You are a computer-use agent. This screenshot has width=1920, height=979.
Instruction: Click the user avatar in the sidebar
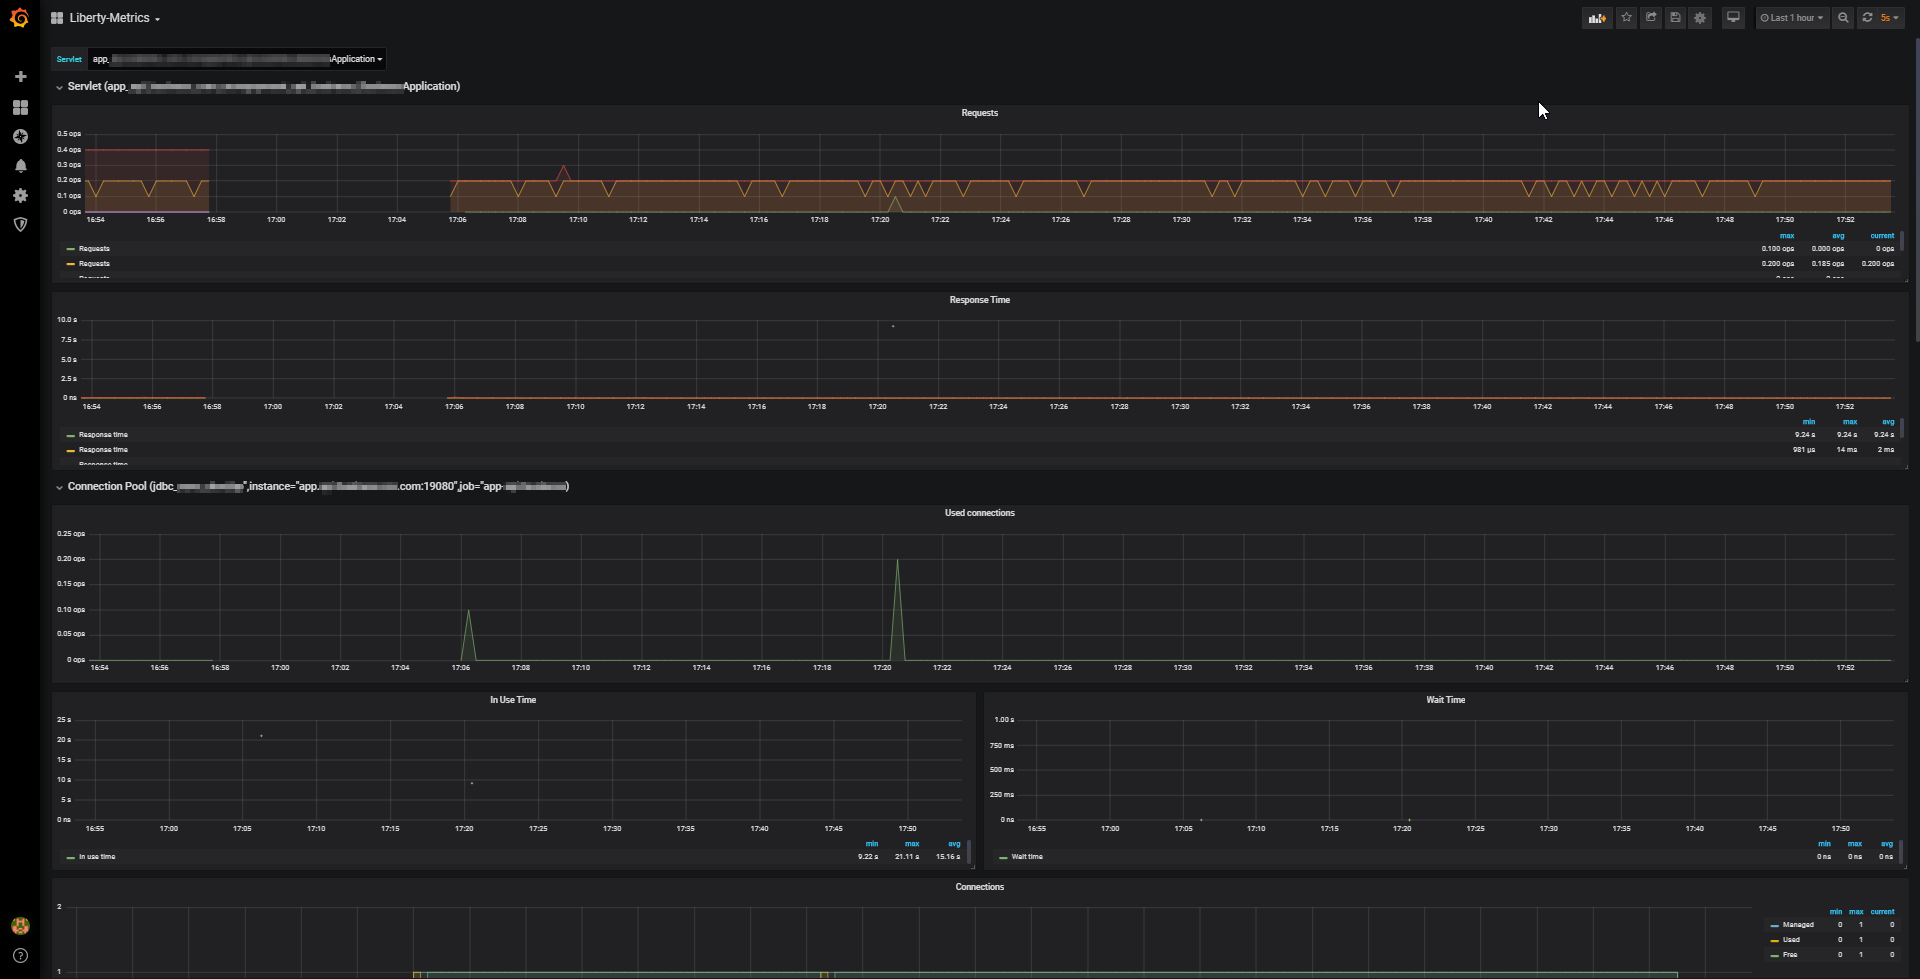[x=20, y=926]
